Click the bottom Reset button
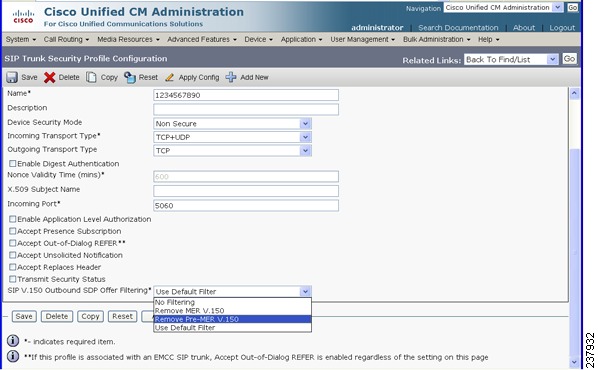 coord(122,316)
